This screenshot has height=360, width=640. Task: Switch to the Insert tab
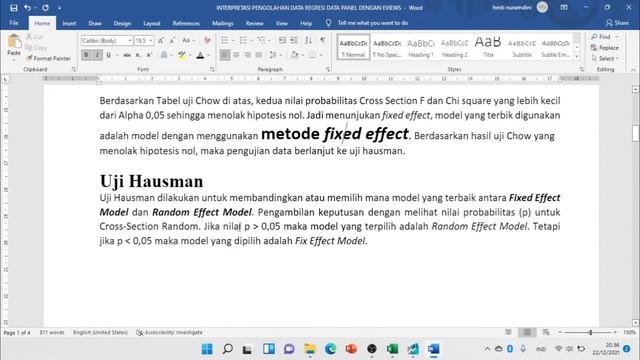[69, 23]
